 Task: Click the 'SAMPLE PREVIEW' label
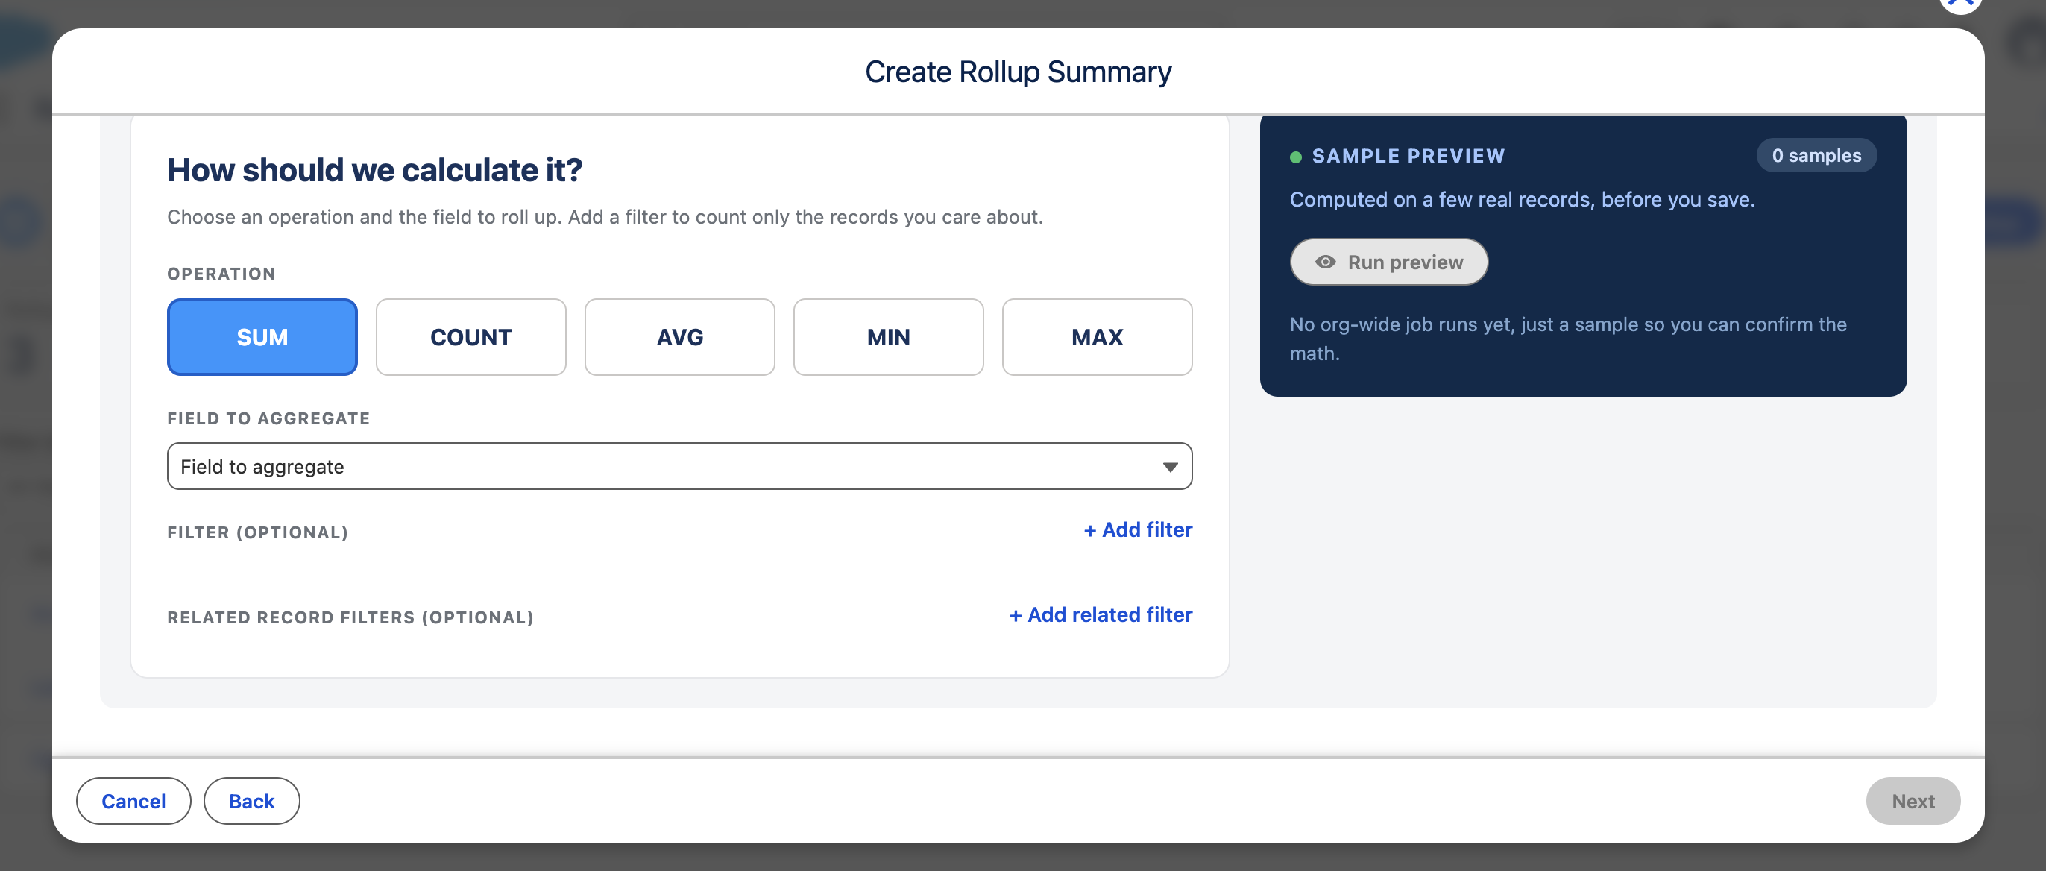tap(1408, 156)
